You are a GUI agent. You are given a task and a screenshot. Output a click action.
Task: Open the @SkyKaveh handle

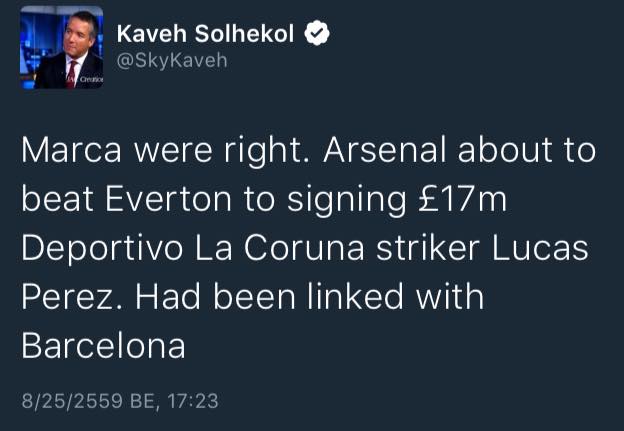pyautogui.click(x=172, y=60)
